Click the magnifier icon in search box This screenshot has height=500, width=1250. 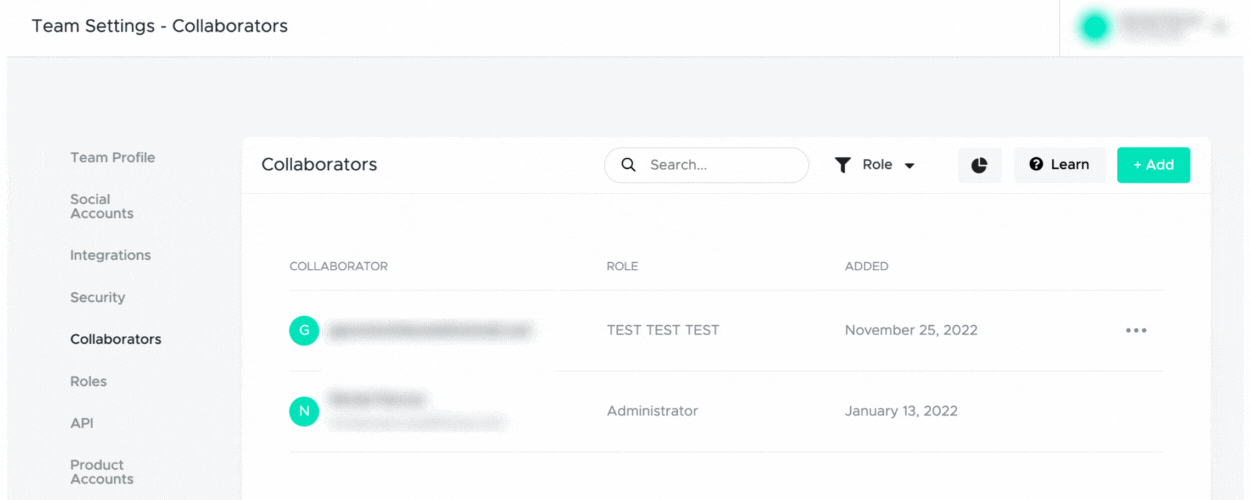coord(628,165)
